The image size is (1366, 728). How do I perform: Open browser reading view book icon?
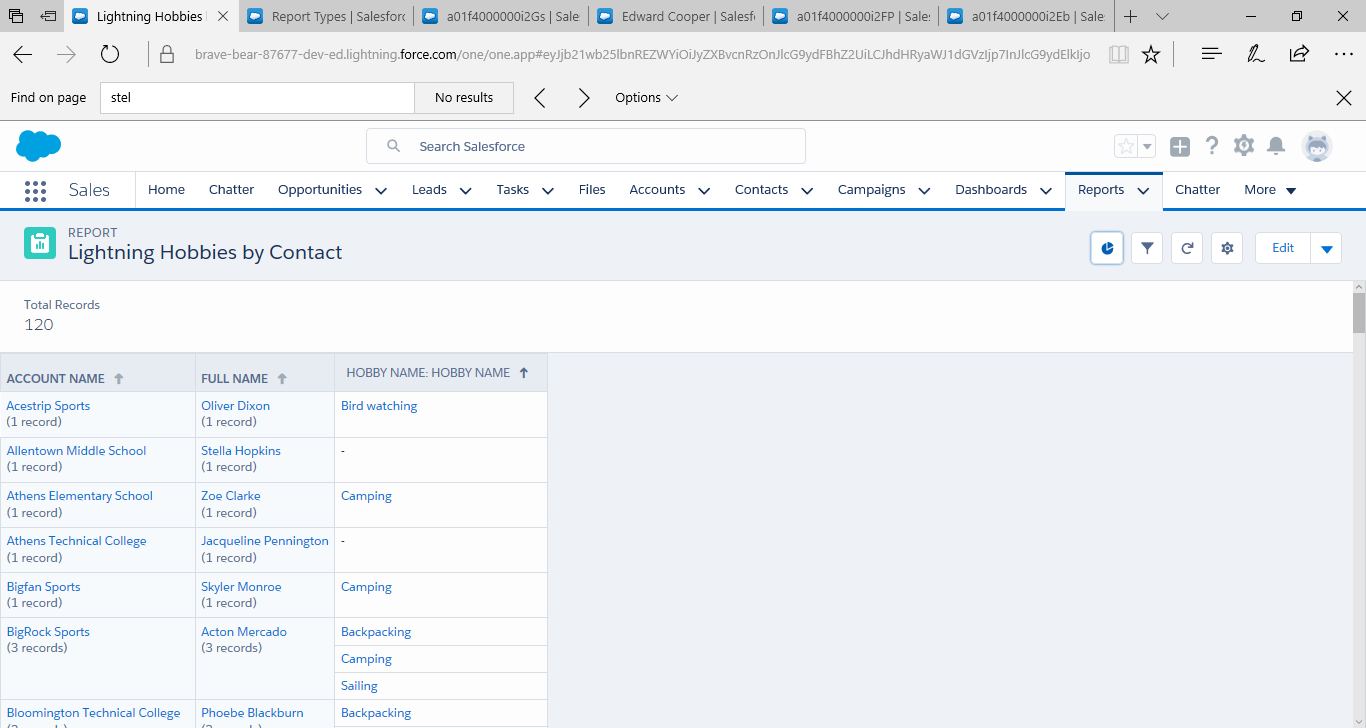pos(1119,55)
